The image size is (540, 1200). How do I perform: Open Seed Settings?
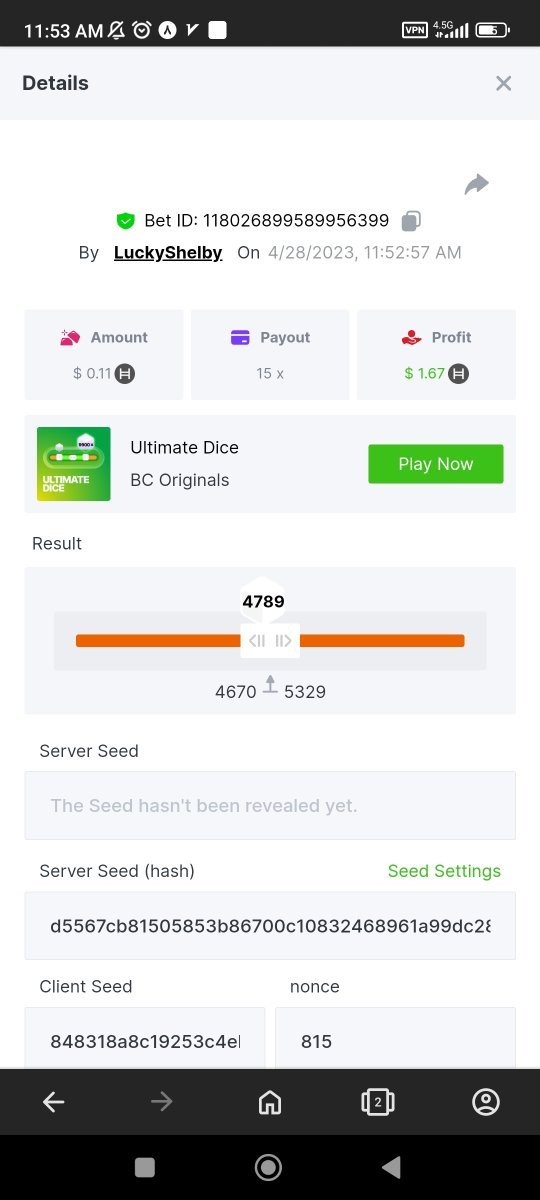(x=444, y=871)
